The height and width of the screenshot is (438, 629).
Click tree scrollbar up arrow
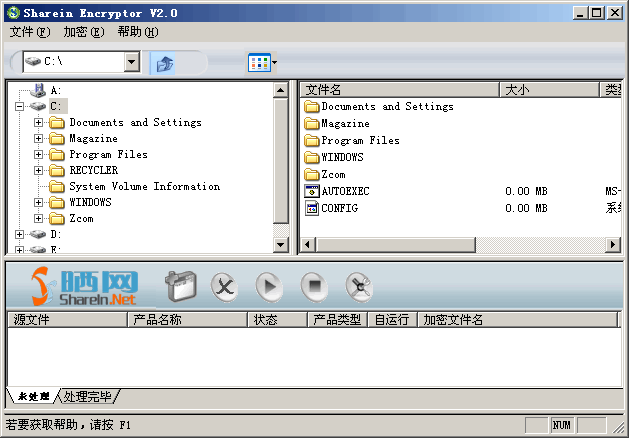pyautogui.click(x=280, y=90)
